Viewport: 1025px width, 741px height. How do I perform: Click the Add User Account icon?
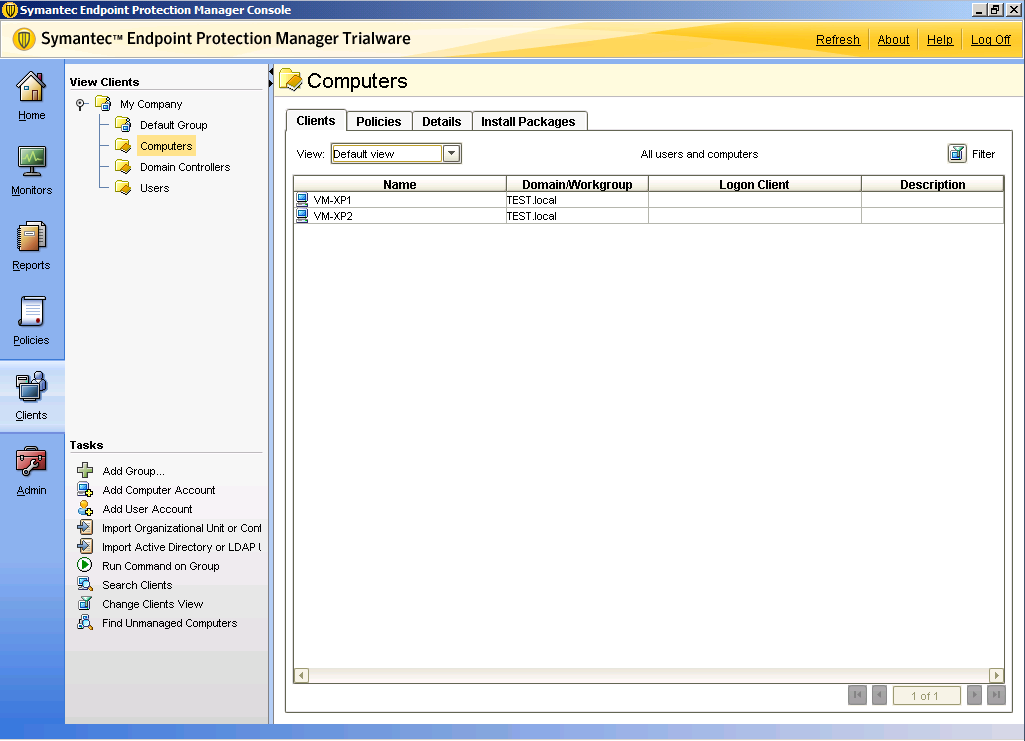pyautogui.click(x=85, y=508)
